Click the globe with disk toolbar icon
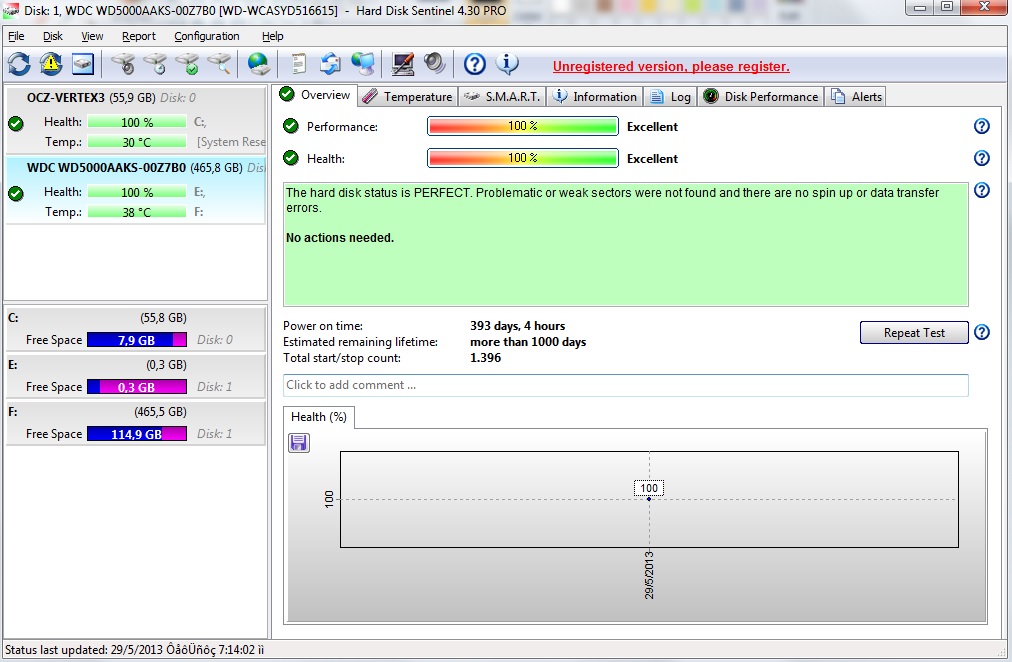Viewport: 1012px width, 662px height. tap(259, 64)
